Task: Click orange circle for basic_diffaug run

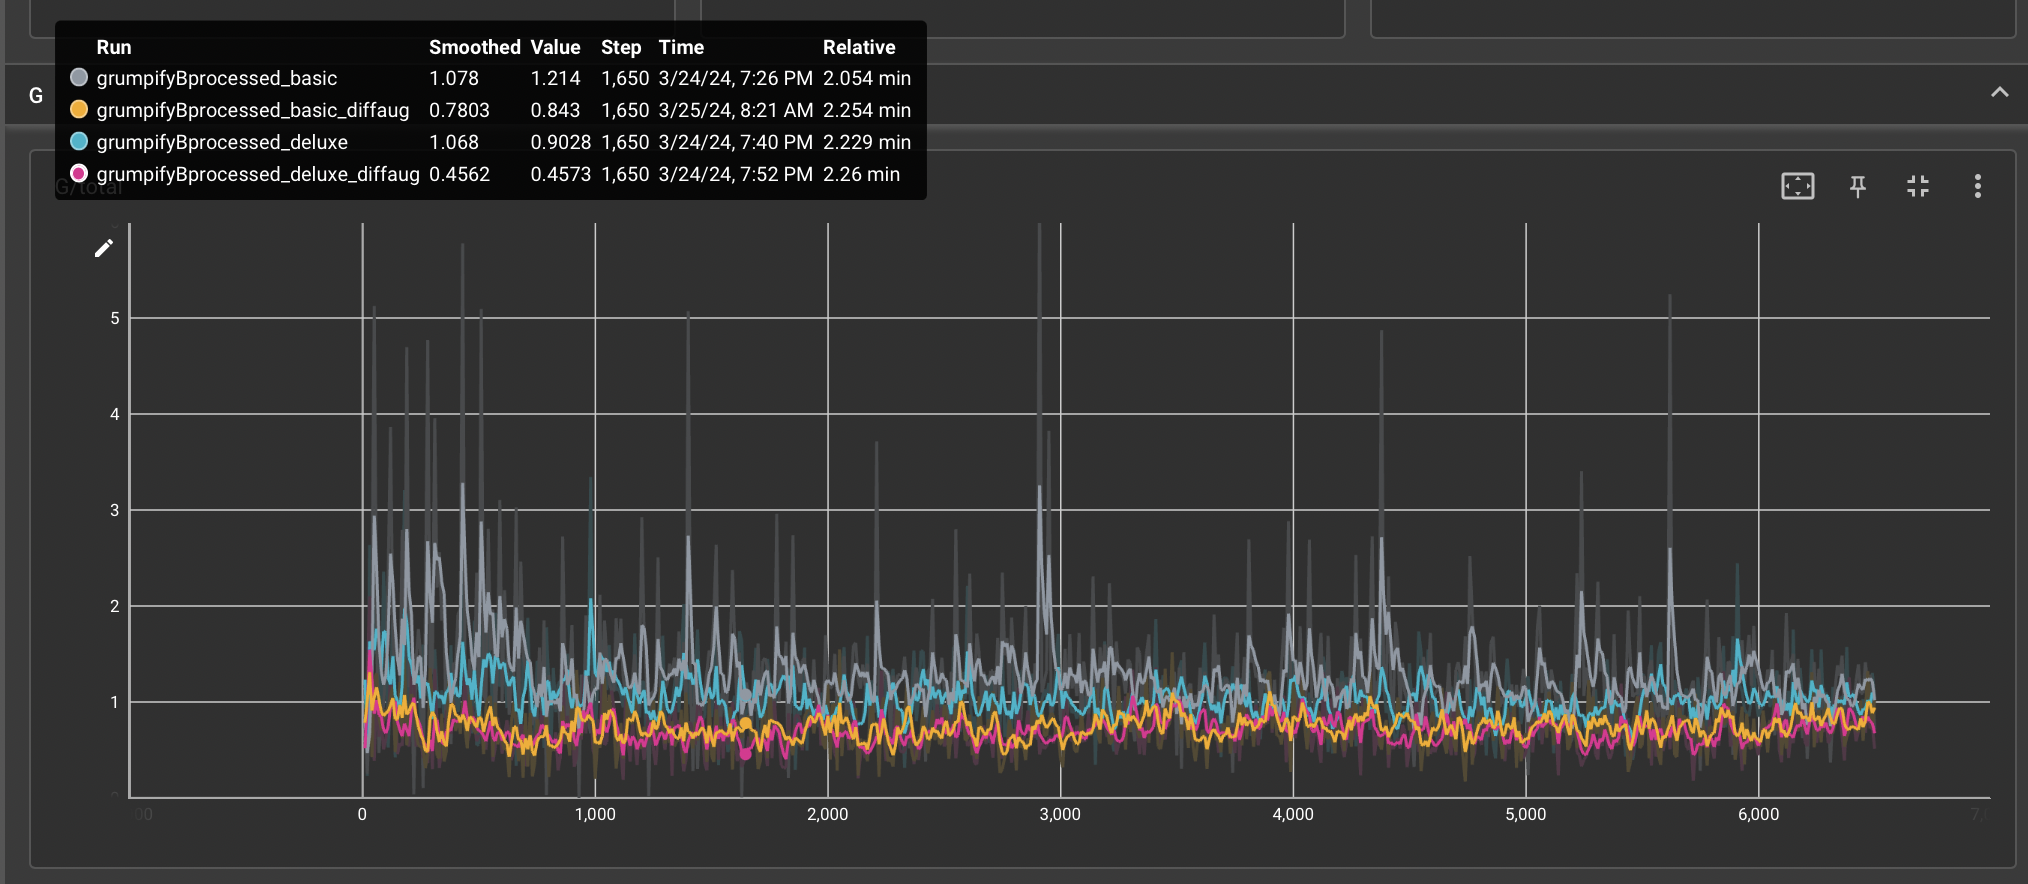Action: coord(79,109)
